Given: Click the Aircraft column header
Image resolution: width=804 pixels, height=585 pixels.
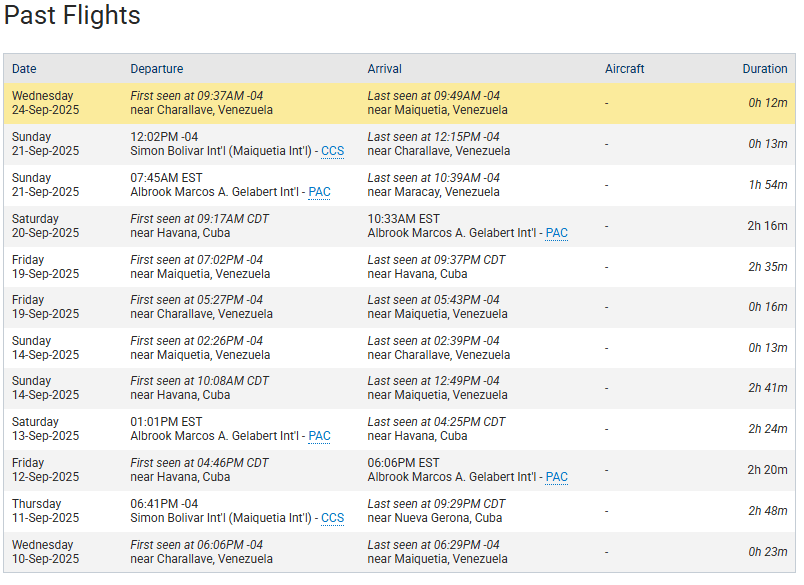Looking at the screenshot, I should [x=625, y=69].
